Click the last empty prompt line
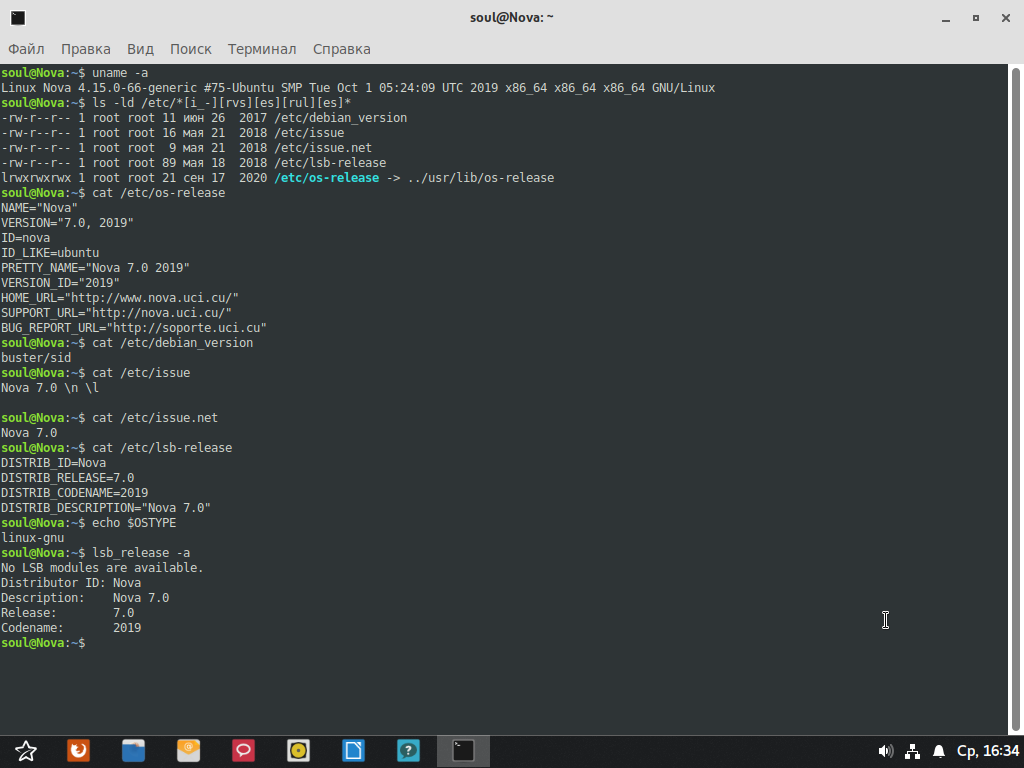Screen dimensions: 1024x768 point(43,643)
